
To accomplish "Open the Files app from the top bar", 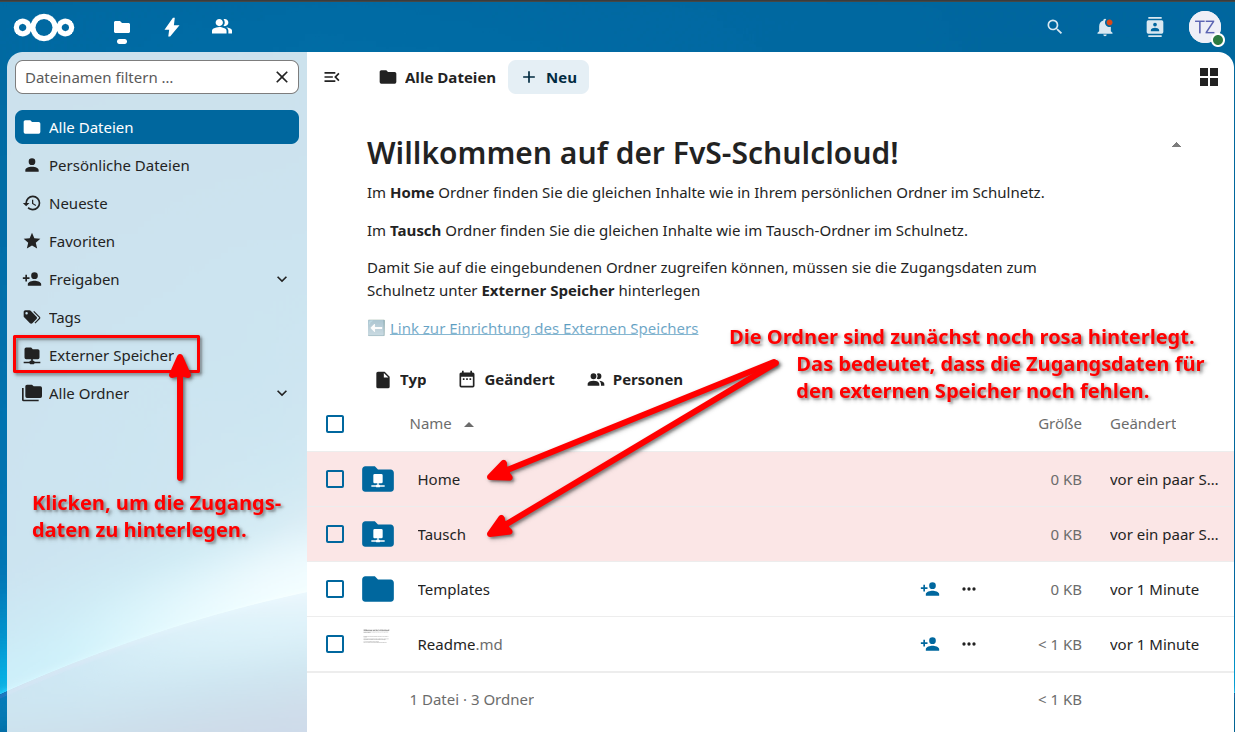I will coord(121,27).
